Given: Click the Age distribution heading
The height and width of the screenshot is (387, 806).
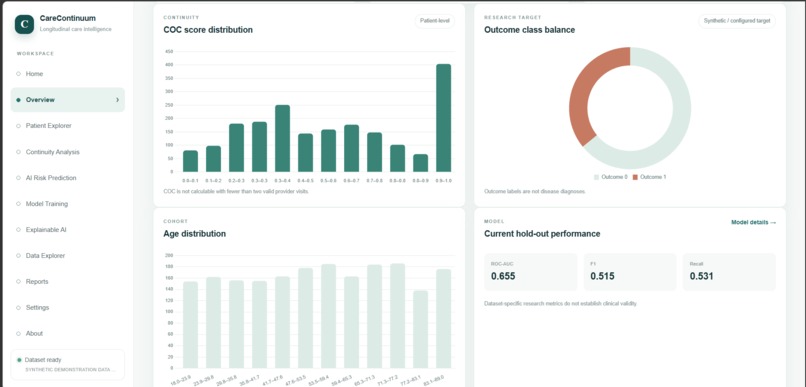Looking at the screenshot, I should click(x=194, y=234).
